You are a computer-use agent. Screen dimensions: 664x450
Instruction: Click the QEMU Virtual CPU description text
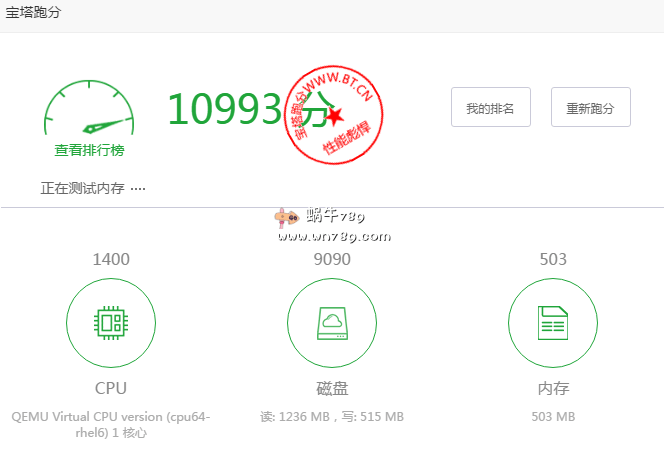110,424
